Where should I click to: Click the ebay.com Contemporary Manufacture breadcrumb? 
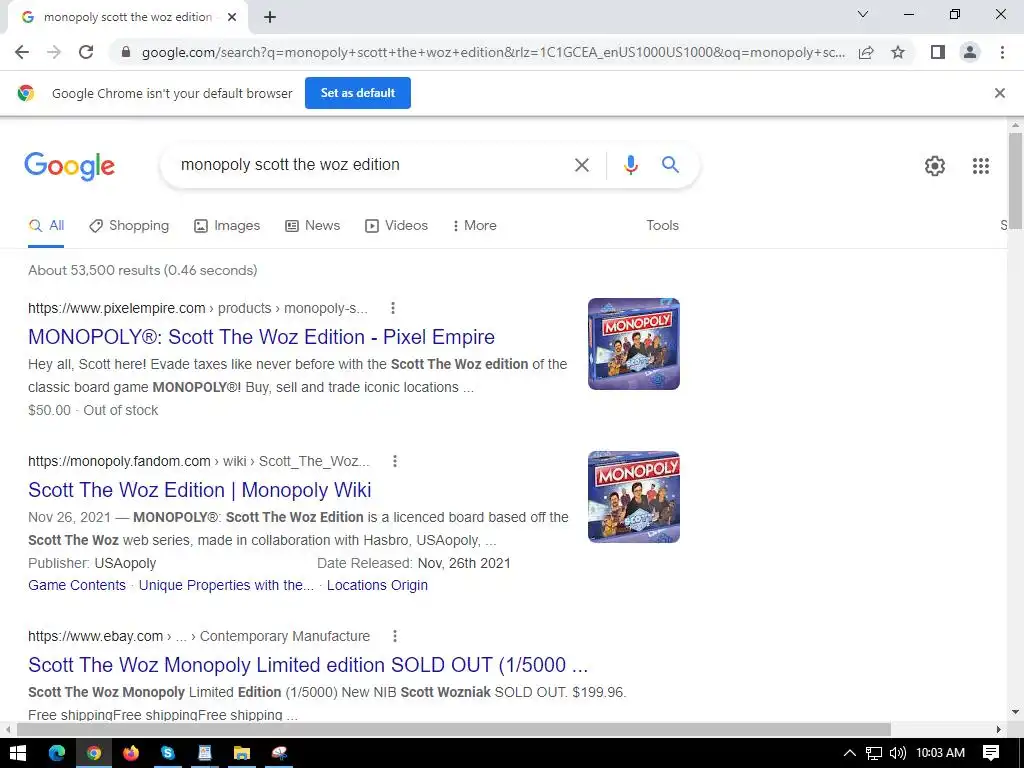[199, 636]
